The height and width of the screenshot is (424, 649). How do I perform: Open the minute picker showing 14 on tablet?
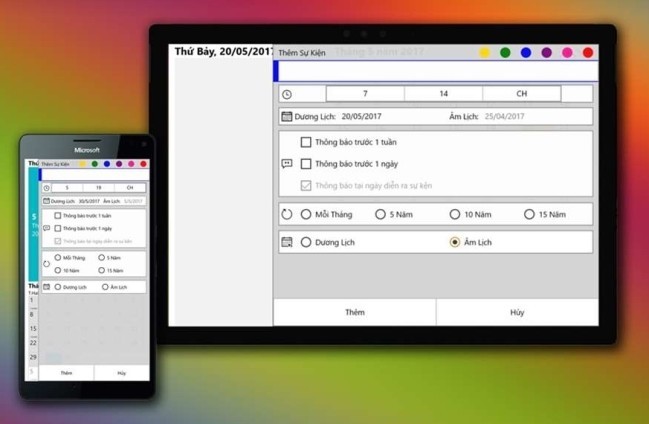coord(443,94)
